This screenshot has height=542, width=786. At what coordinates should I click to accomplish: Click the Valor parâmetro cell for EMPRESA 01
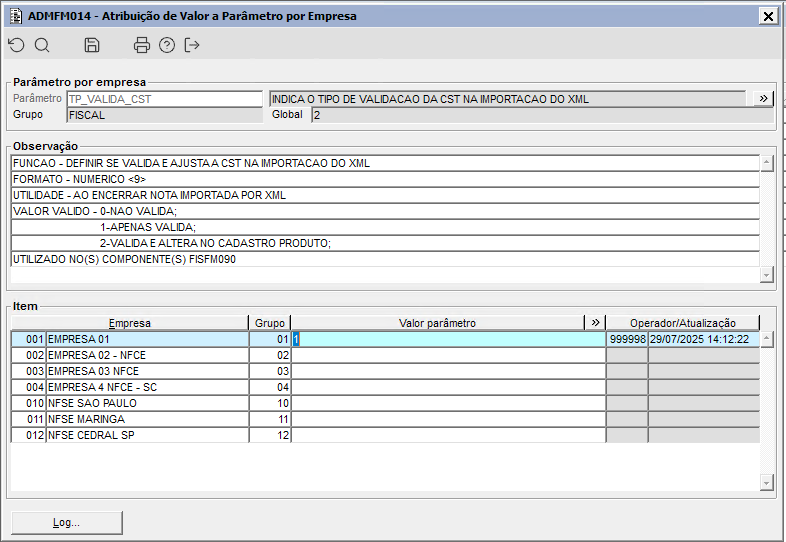point(449,339)
